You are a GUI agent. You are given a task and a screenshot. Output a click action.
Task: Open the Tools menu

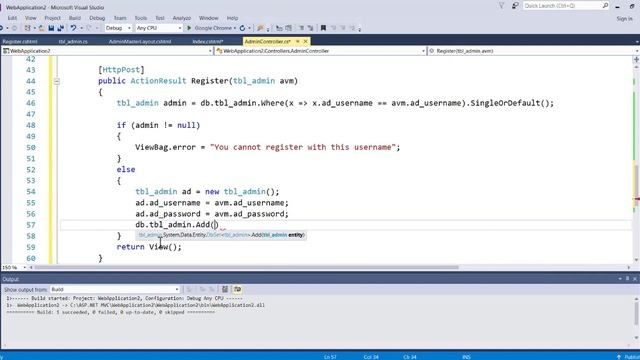(141, 18)
